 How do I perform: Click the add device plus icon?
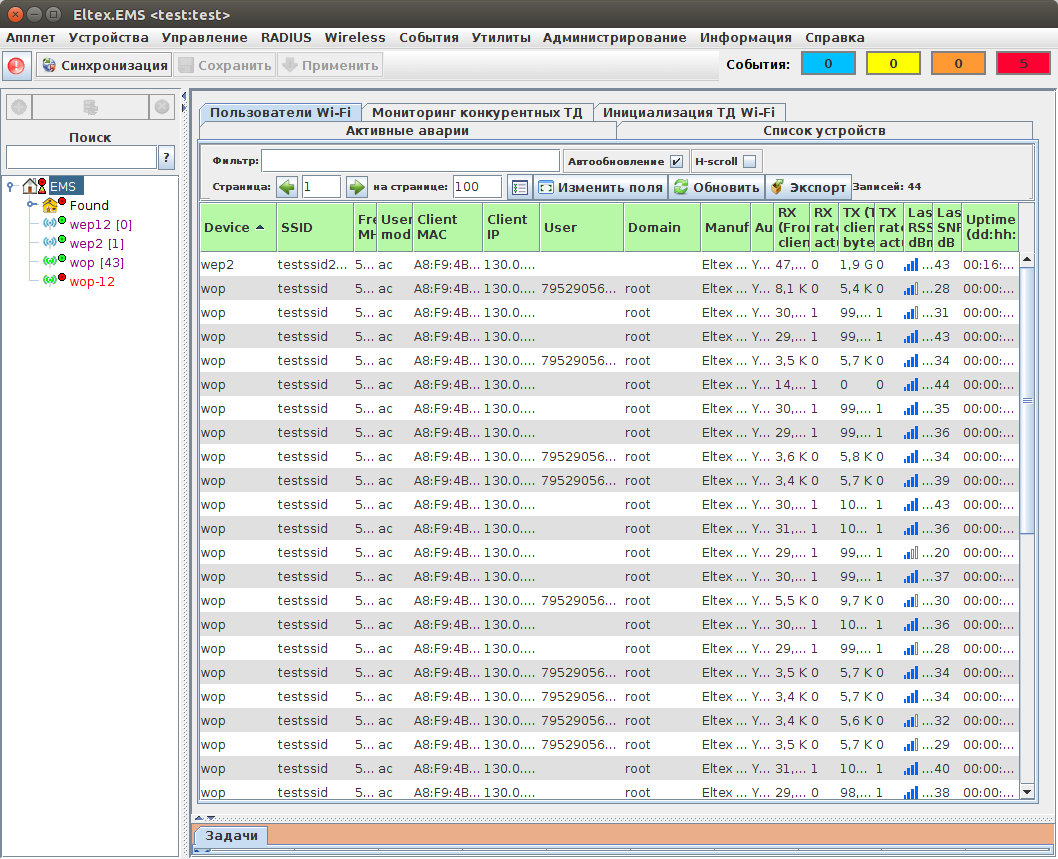19,107
